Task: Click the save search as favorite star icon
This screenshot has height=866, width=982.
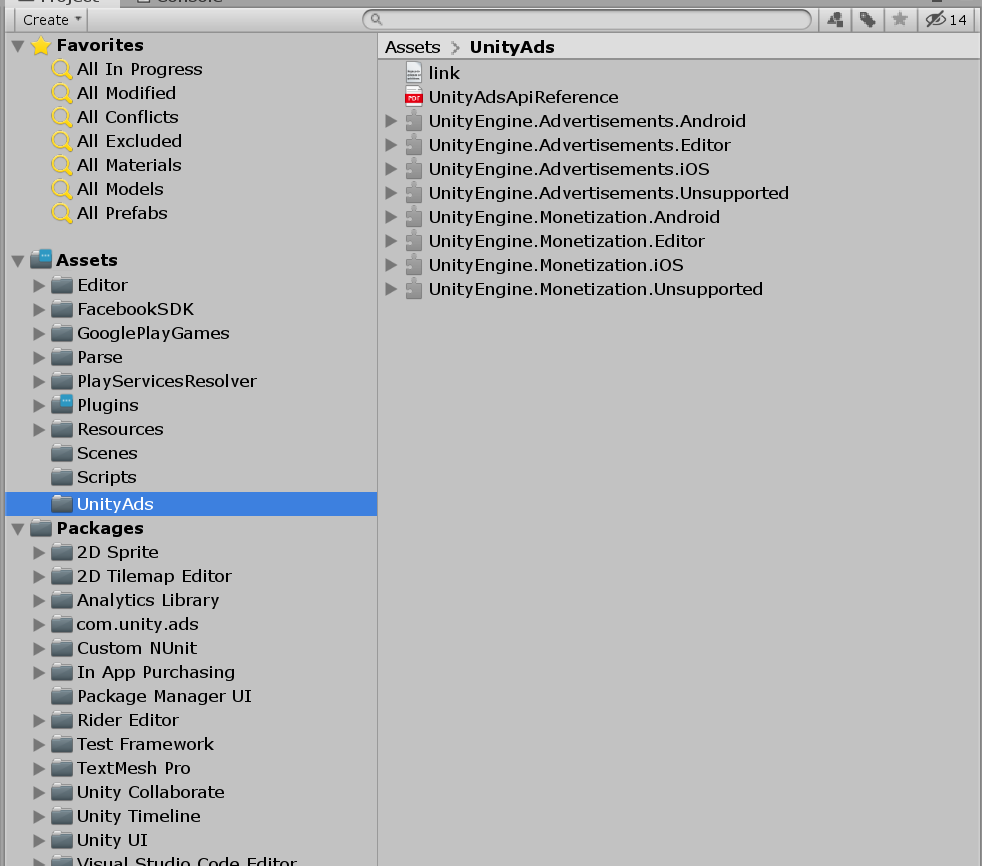Action: tap(899, 19)
